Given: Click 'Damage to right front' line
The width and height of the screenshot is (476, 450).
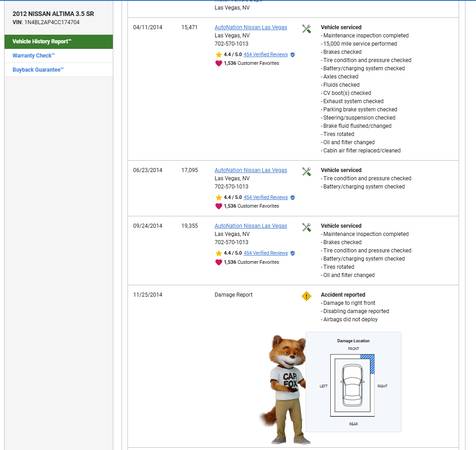Looking at the screenshot, I should coord(348,303).
